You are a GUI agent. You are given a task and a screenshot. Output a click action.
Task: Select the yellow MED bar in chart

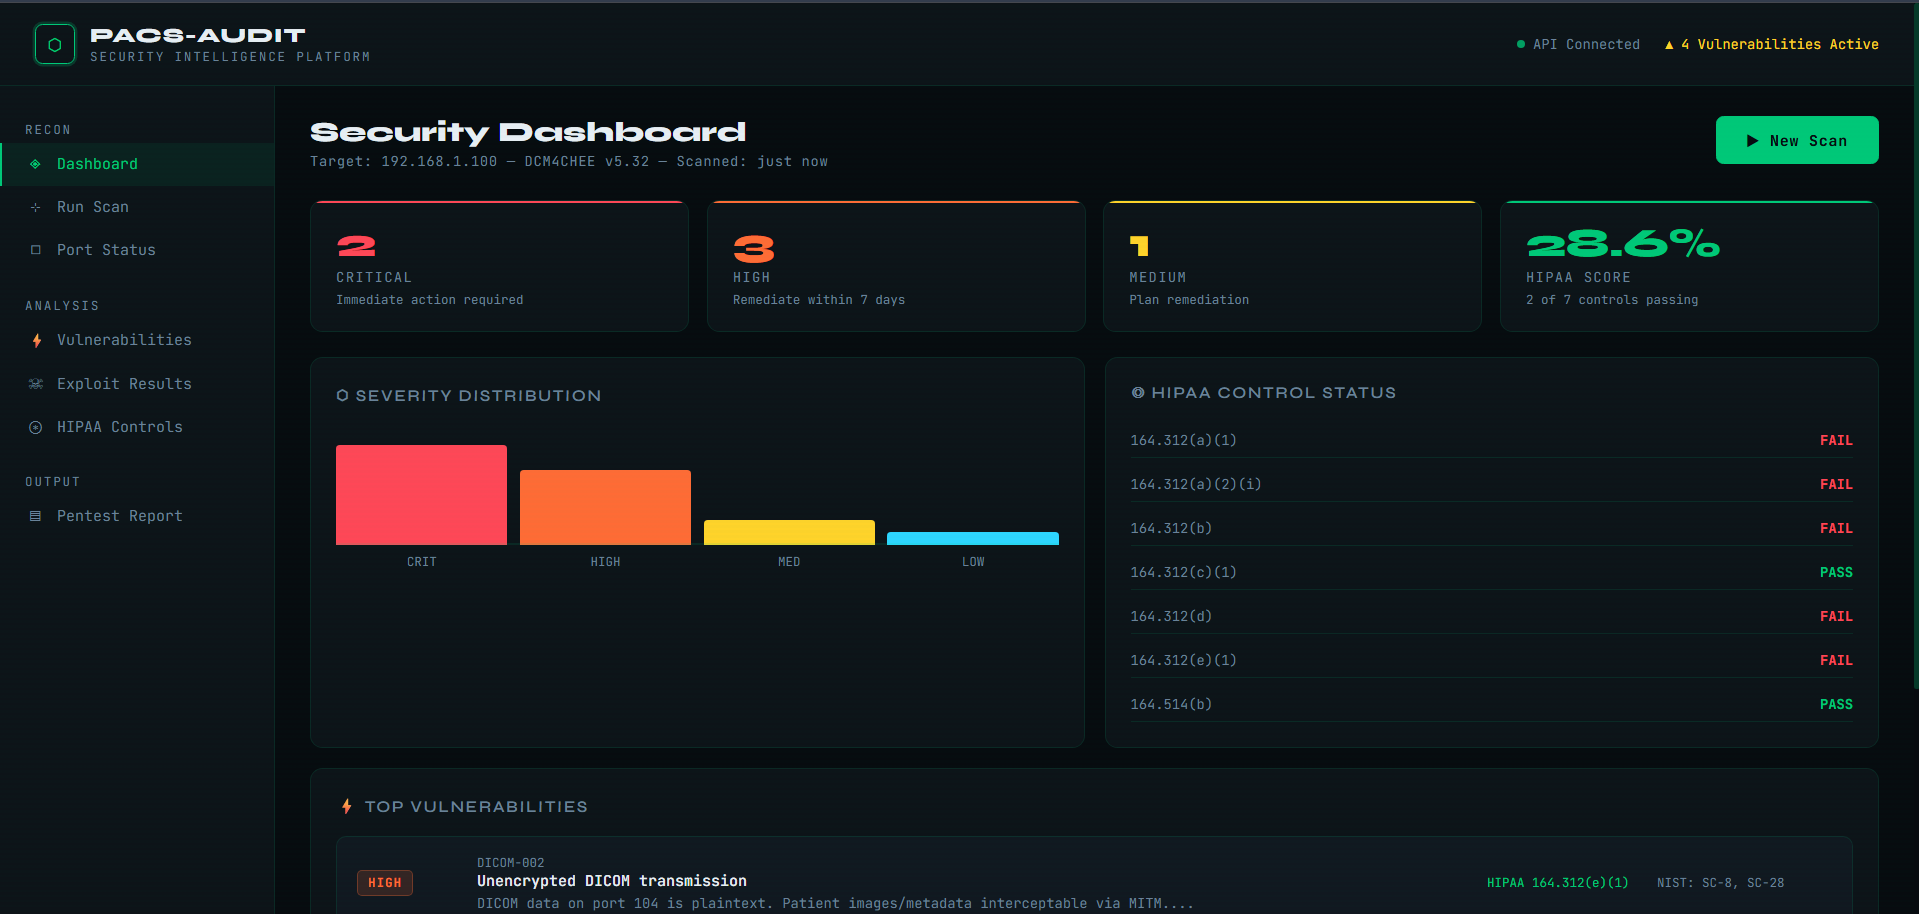tap(789, 533)
